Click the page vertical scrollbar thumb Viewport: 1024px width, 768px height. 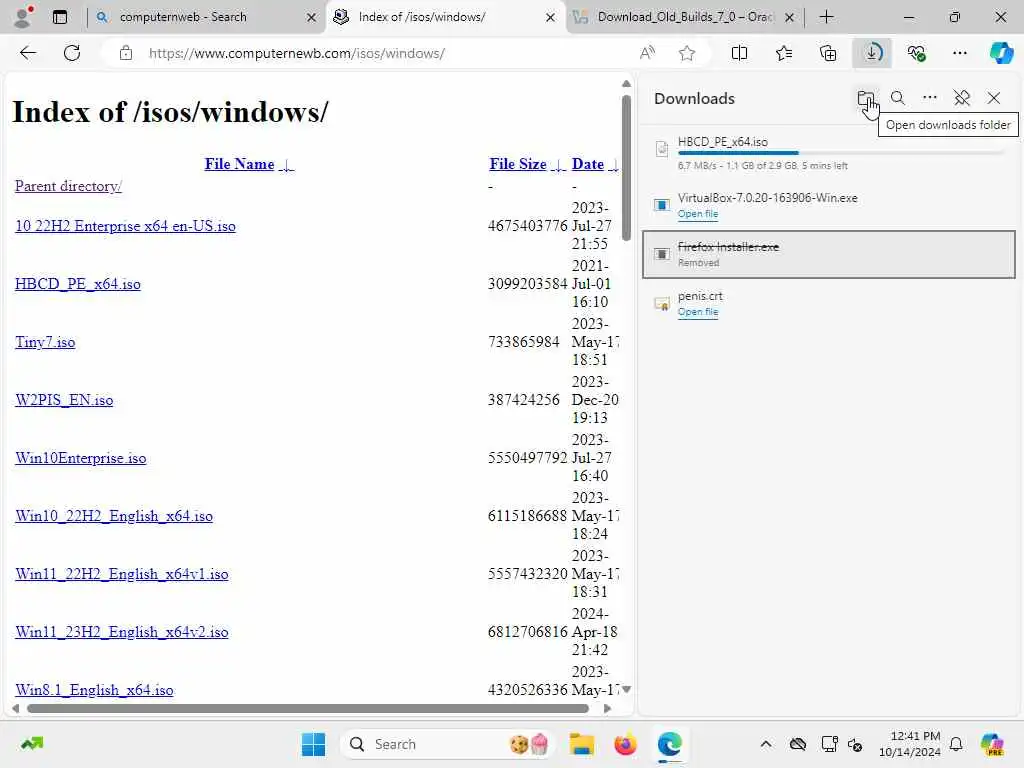[x=626, y=168]
